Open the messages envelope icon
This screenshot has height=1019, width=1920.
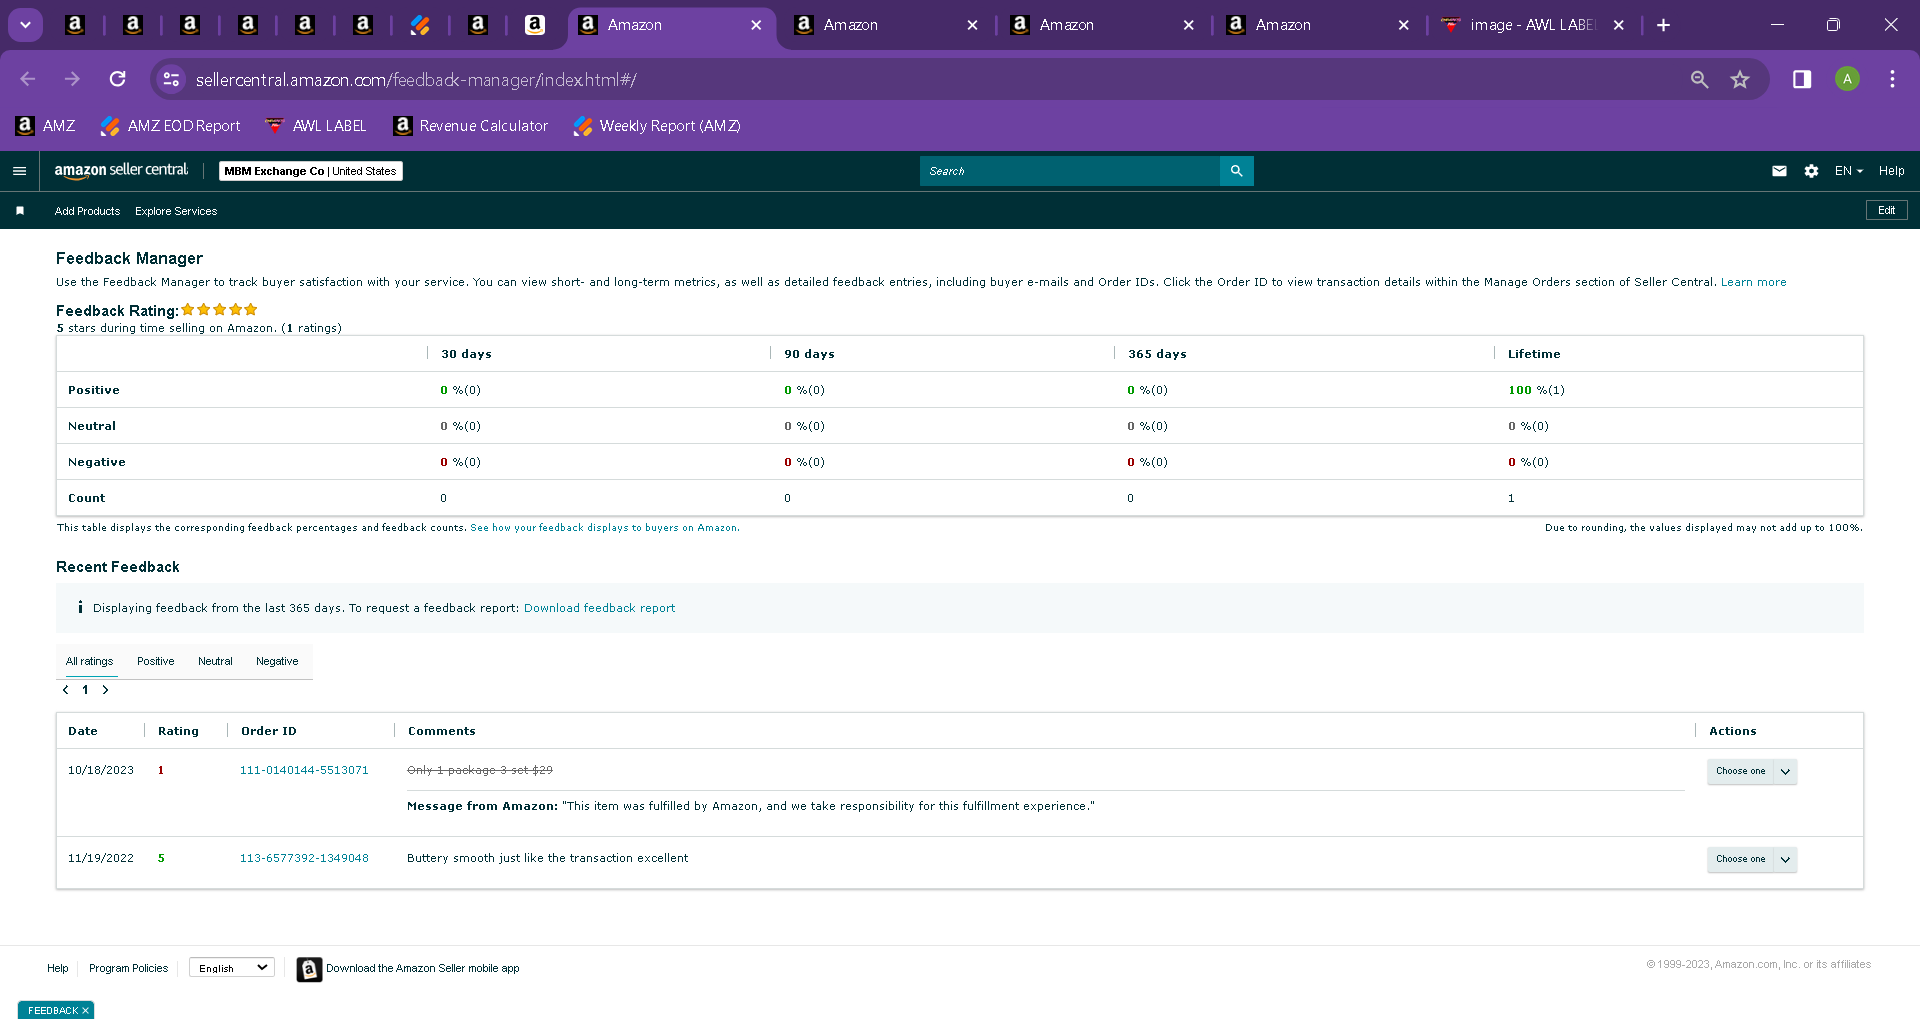pyautogui.click(x=1779, y=171)
